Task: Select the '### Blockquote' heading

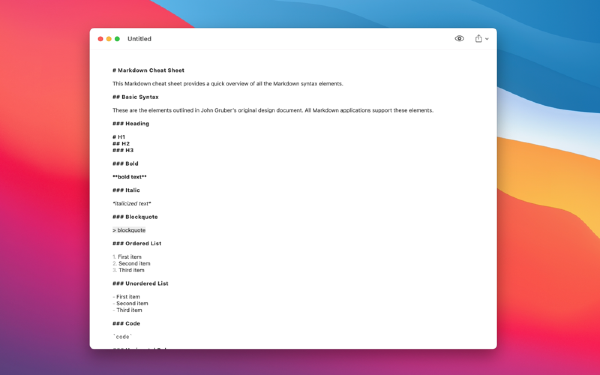Action: (x=135, y=217)
